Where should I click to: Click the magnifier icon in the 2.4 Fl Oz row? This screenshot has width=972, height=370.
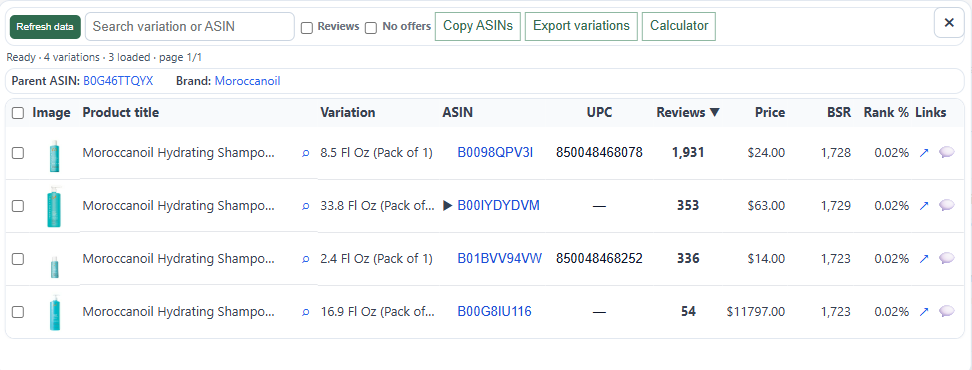pyautogui.click(x=305, y=259)
